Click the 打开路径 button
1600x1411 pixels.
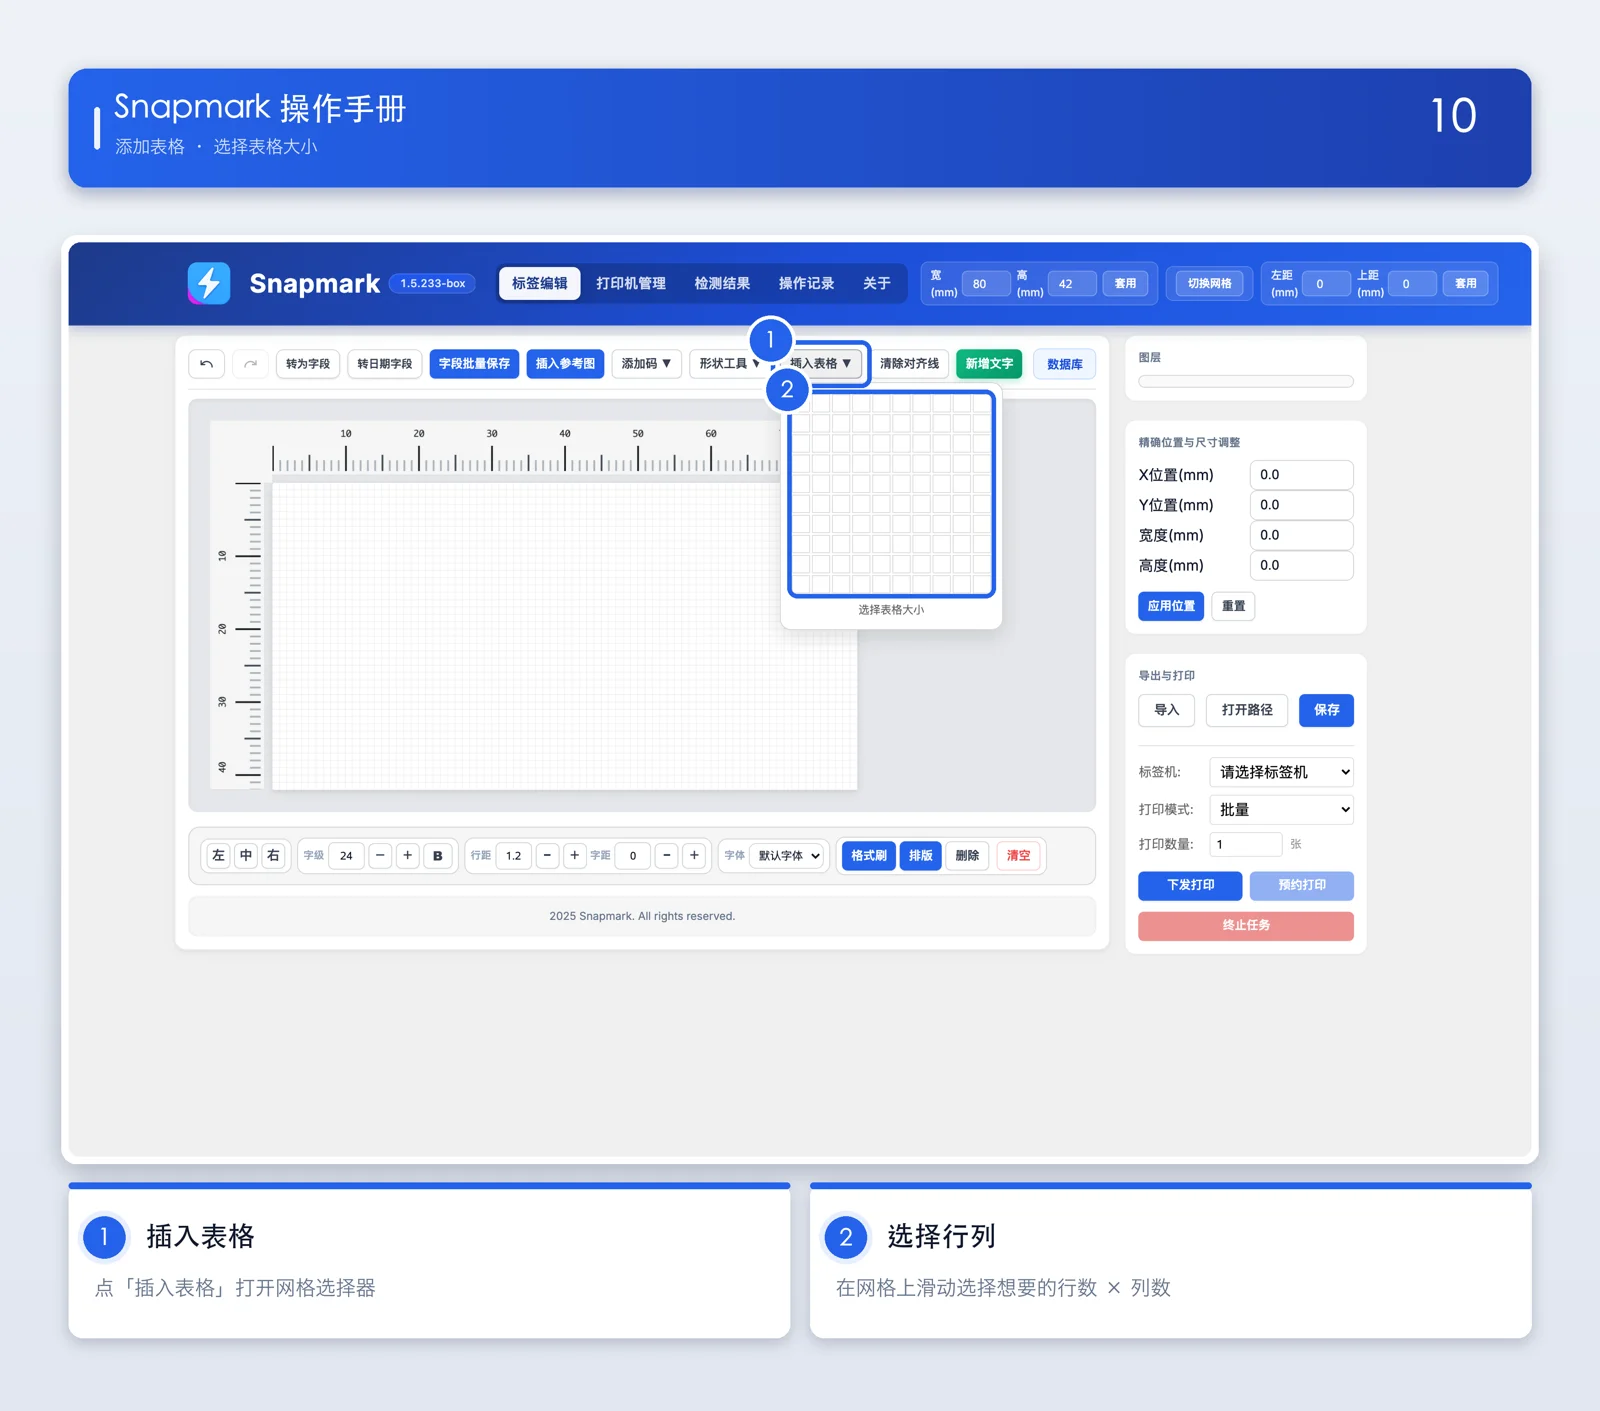click(x=1247, y=710)
